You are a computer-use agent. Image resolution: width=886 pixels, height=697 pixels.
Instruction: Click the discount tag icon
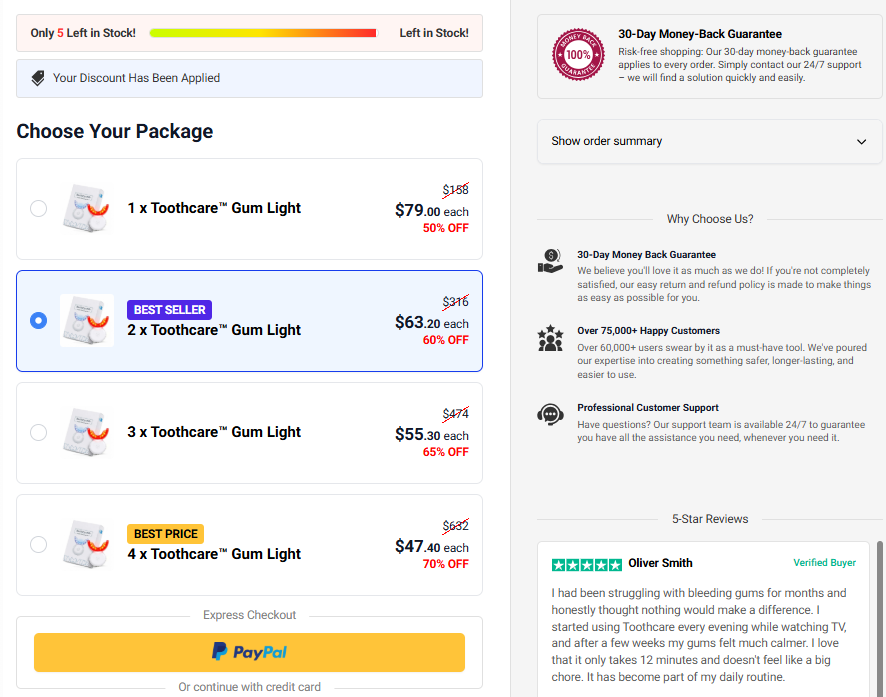pyautogui.click(x=38, y=78)
